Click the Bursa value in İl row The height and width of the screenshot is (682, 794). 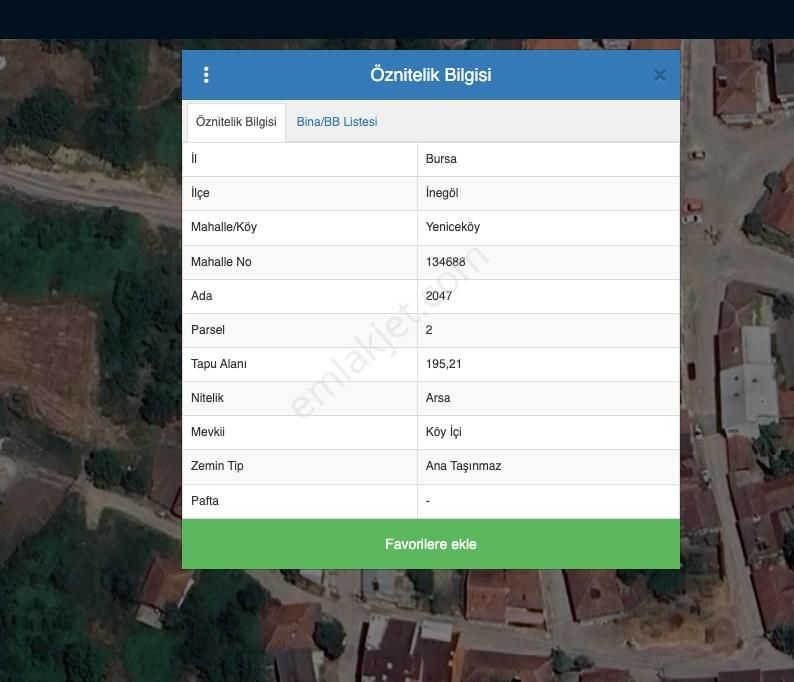(441, 159)
